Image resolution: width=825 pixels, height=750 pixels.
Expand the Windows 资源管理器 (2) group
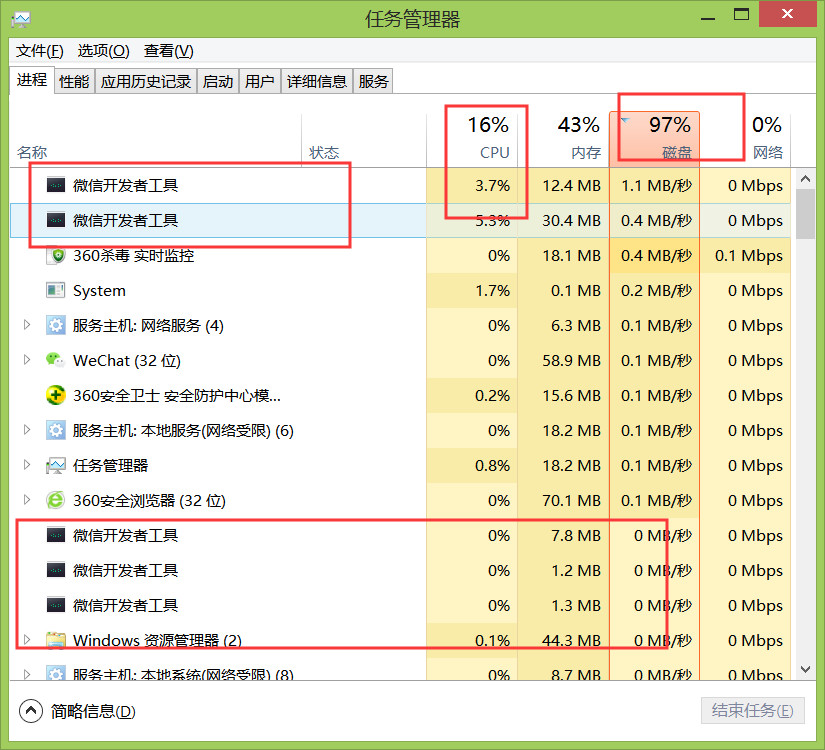point(27,640)
